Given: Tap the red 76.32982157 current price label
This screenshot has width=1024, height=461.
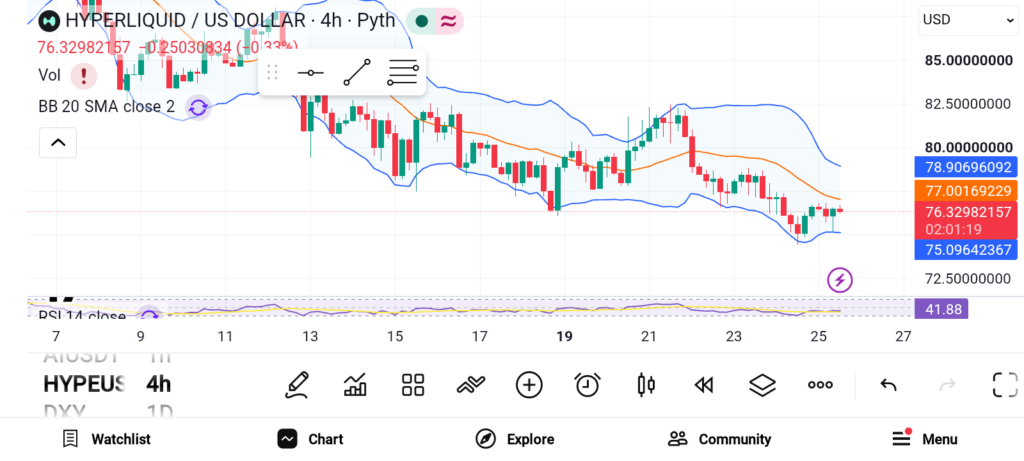Looking at the screenshot, I should pyautogui.click(x=966, y=212).
